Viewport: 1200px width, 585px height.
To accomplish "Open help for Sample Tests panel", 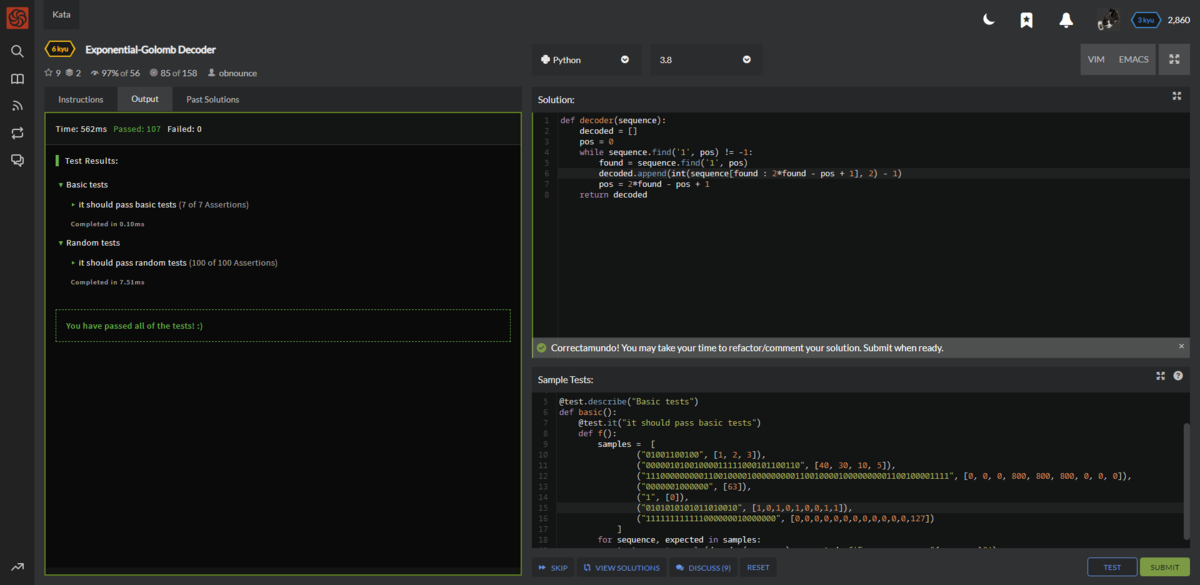I will point(1178,376).
